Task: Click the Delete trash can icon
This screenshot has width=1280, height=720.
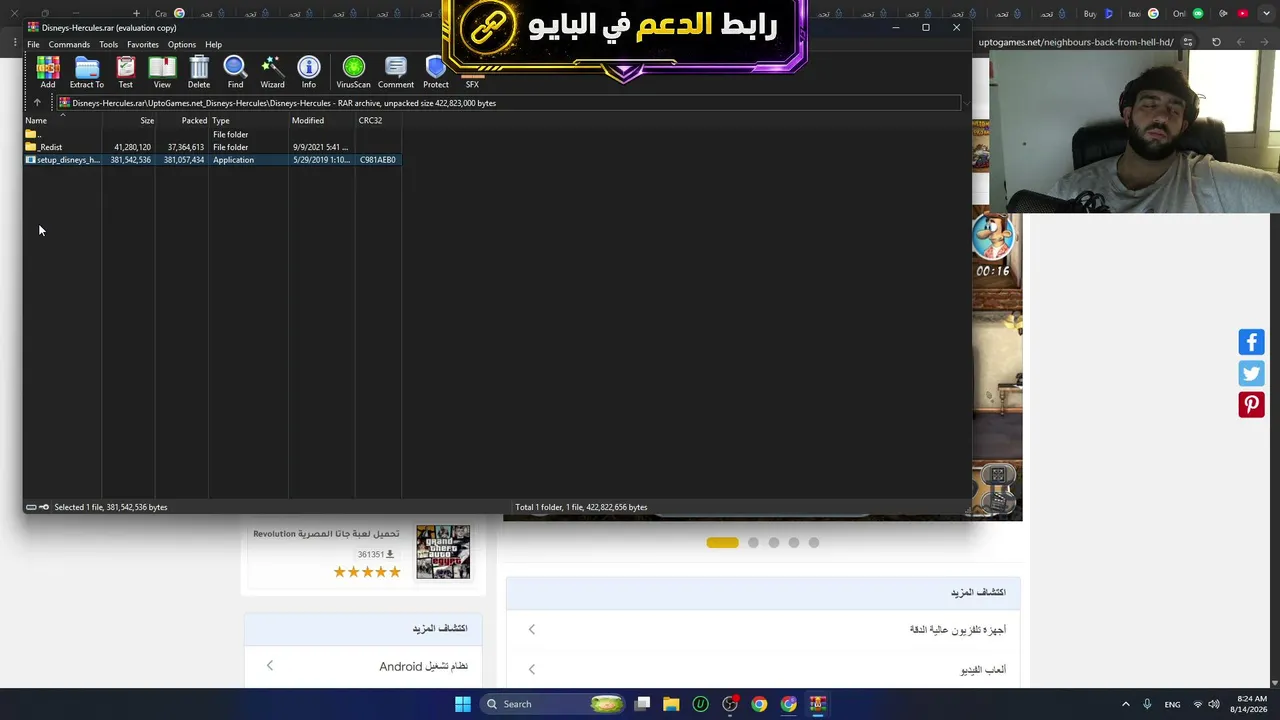Action: (x=199, y=72)
